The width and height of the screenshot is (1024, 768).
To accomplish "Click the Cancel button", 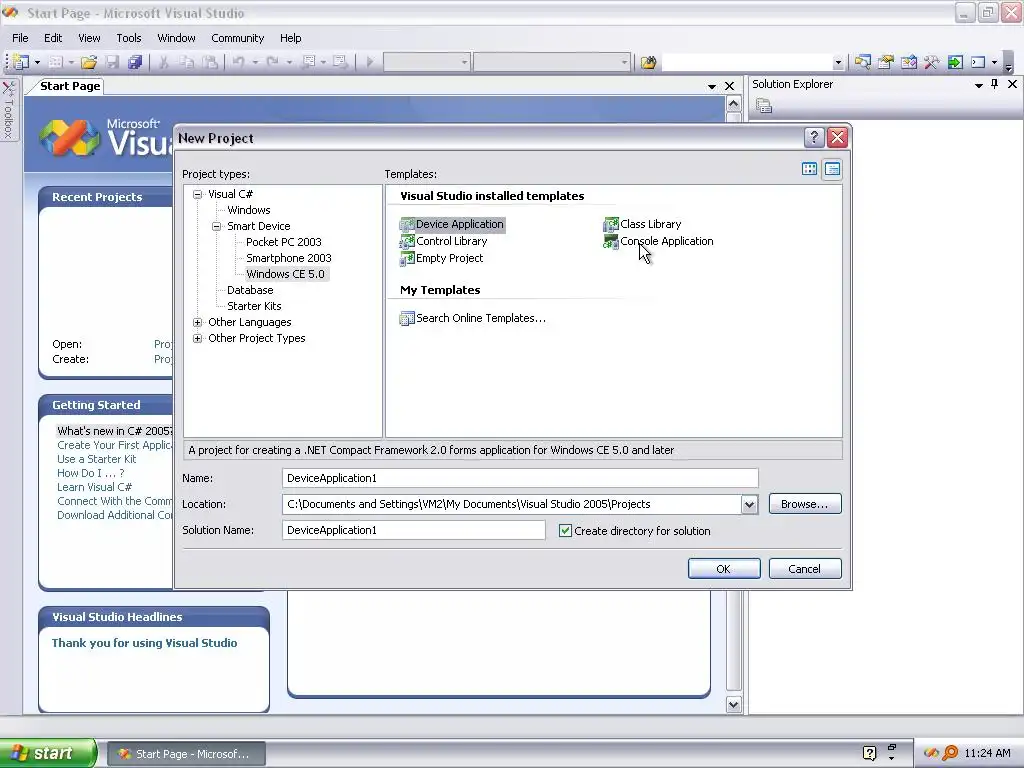I will point(805,569).
